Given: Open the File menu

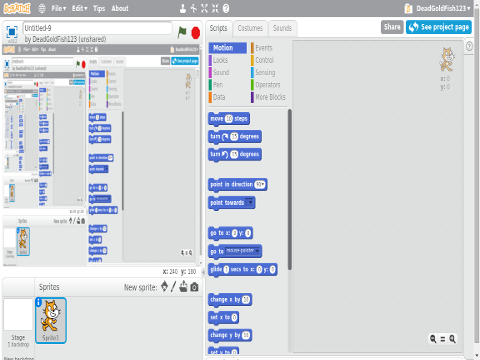Looking at the screenshot, I should (59, 8).
